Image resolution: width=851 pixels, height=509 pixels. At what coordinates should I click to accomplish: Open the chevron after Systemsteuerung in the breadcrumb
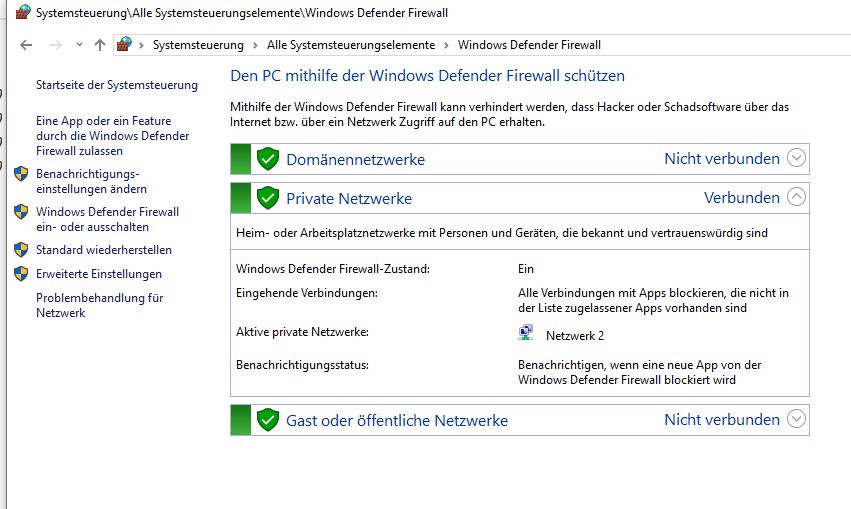255,45
